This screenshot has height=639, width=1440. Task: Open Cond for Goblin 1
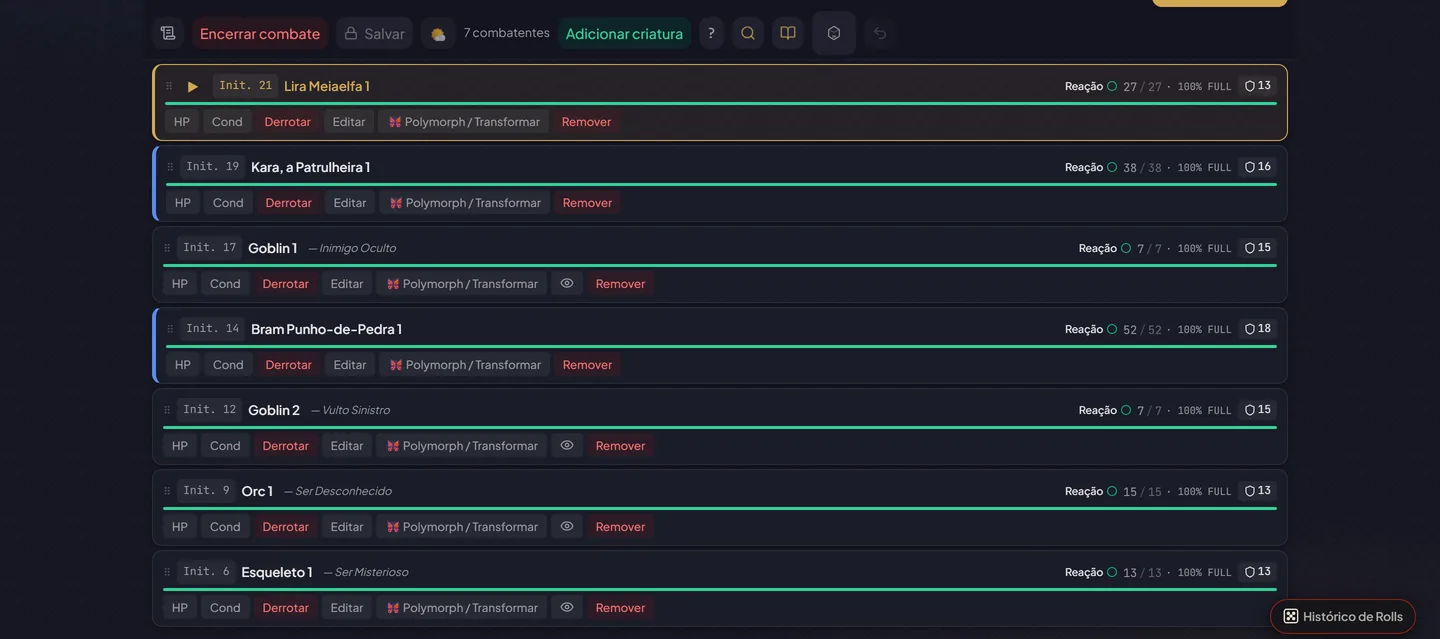point(225,283)
